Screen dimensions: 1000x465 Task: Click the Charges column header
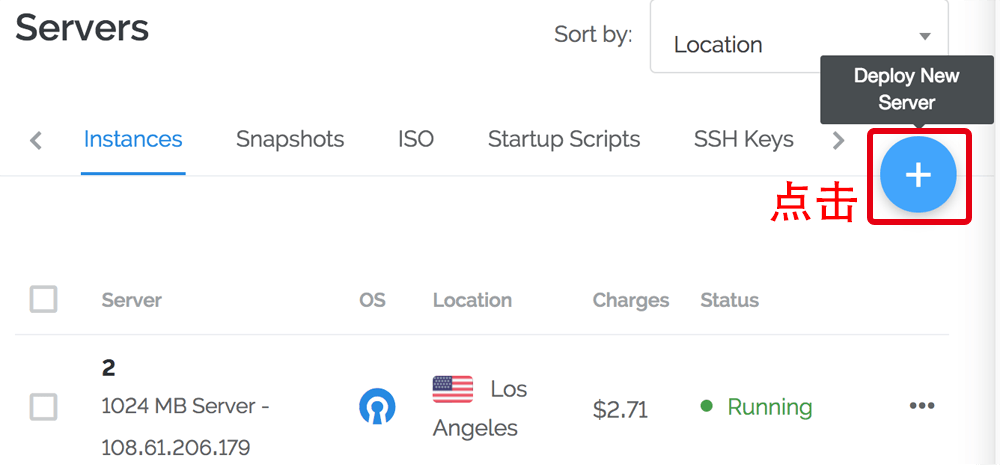pyautogui.click(x=631, y=300)
